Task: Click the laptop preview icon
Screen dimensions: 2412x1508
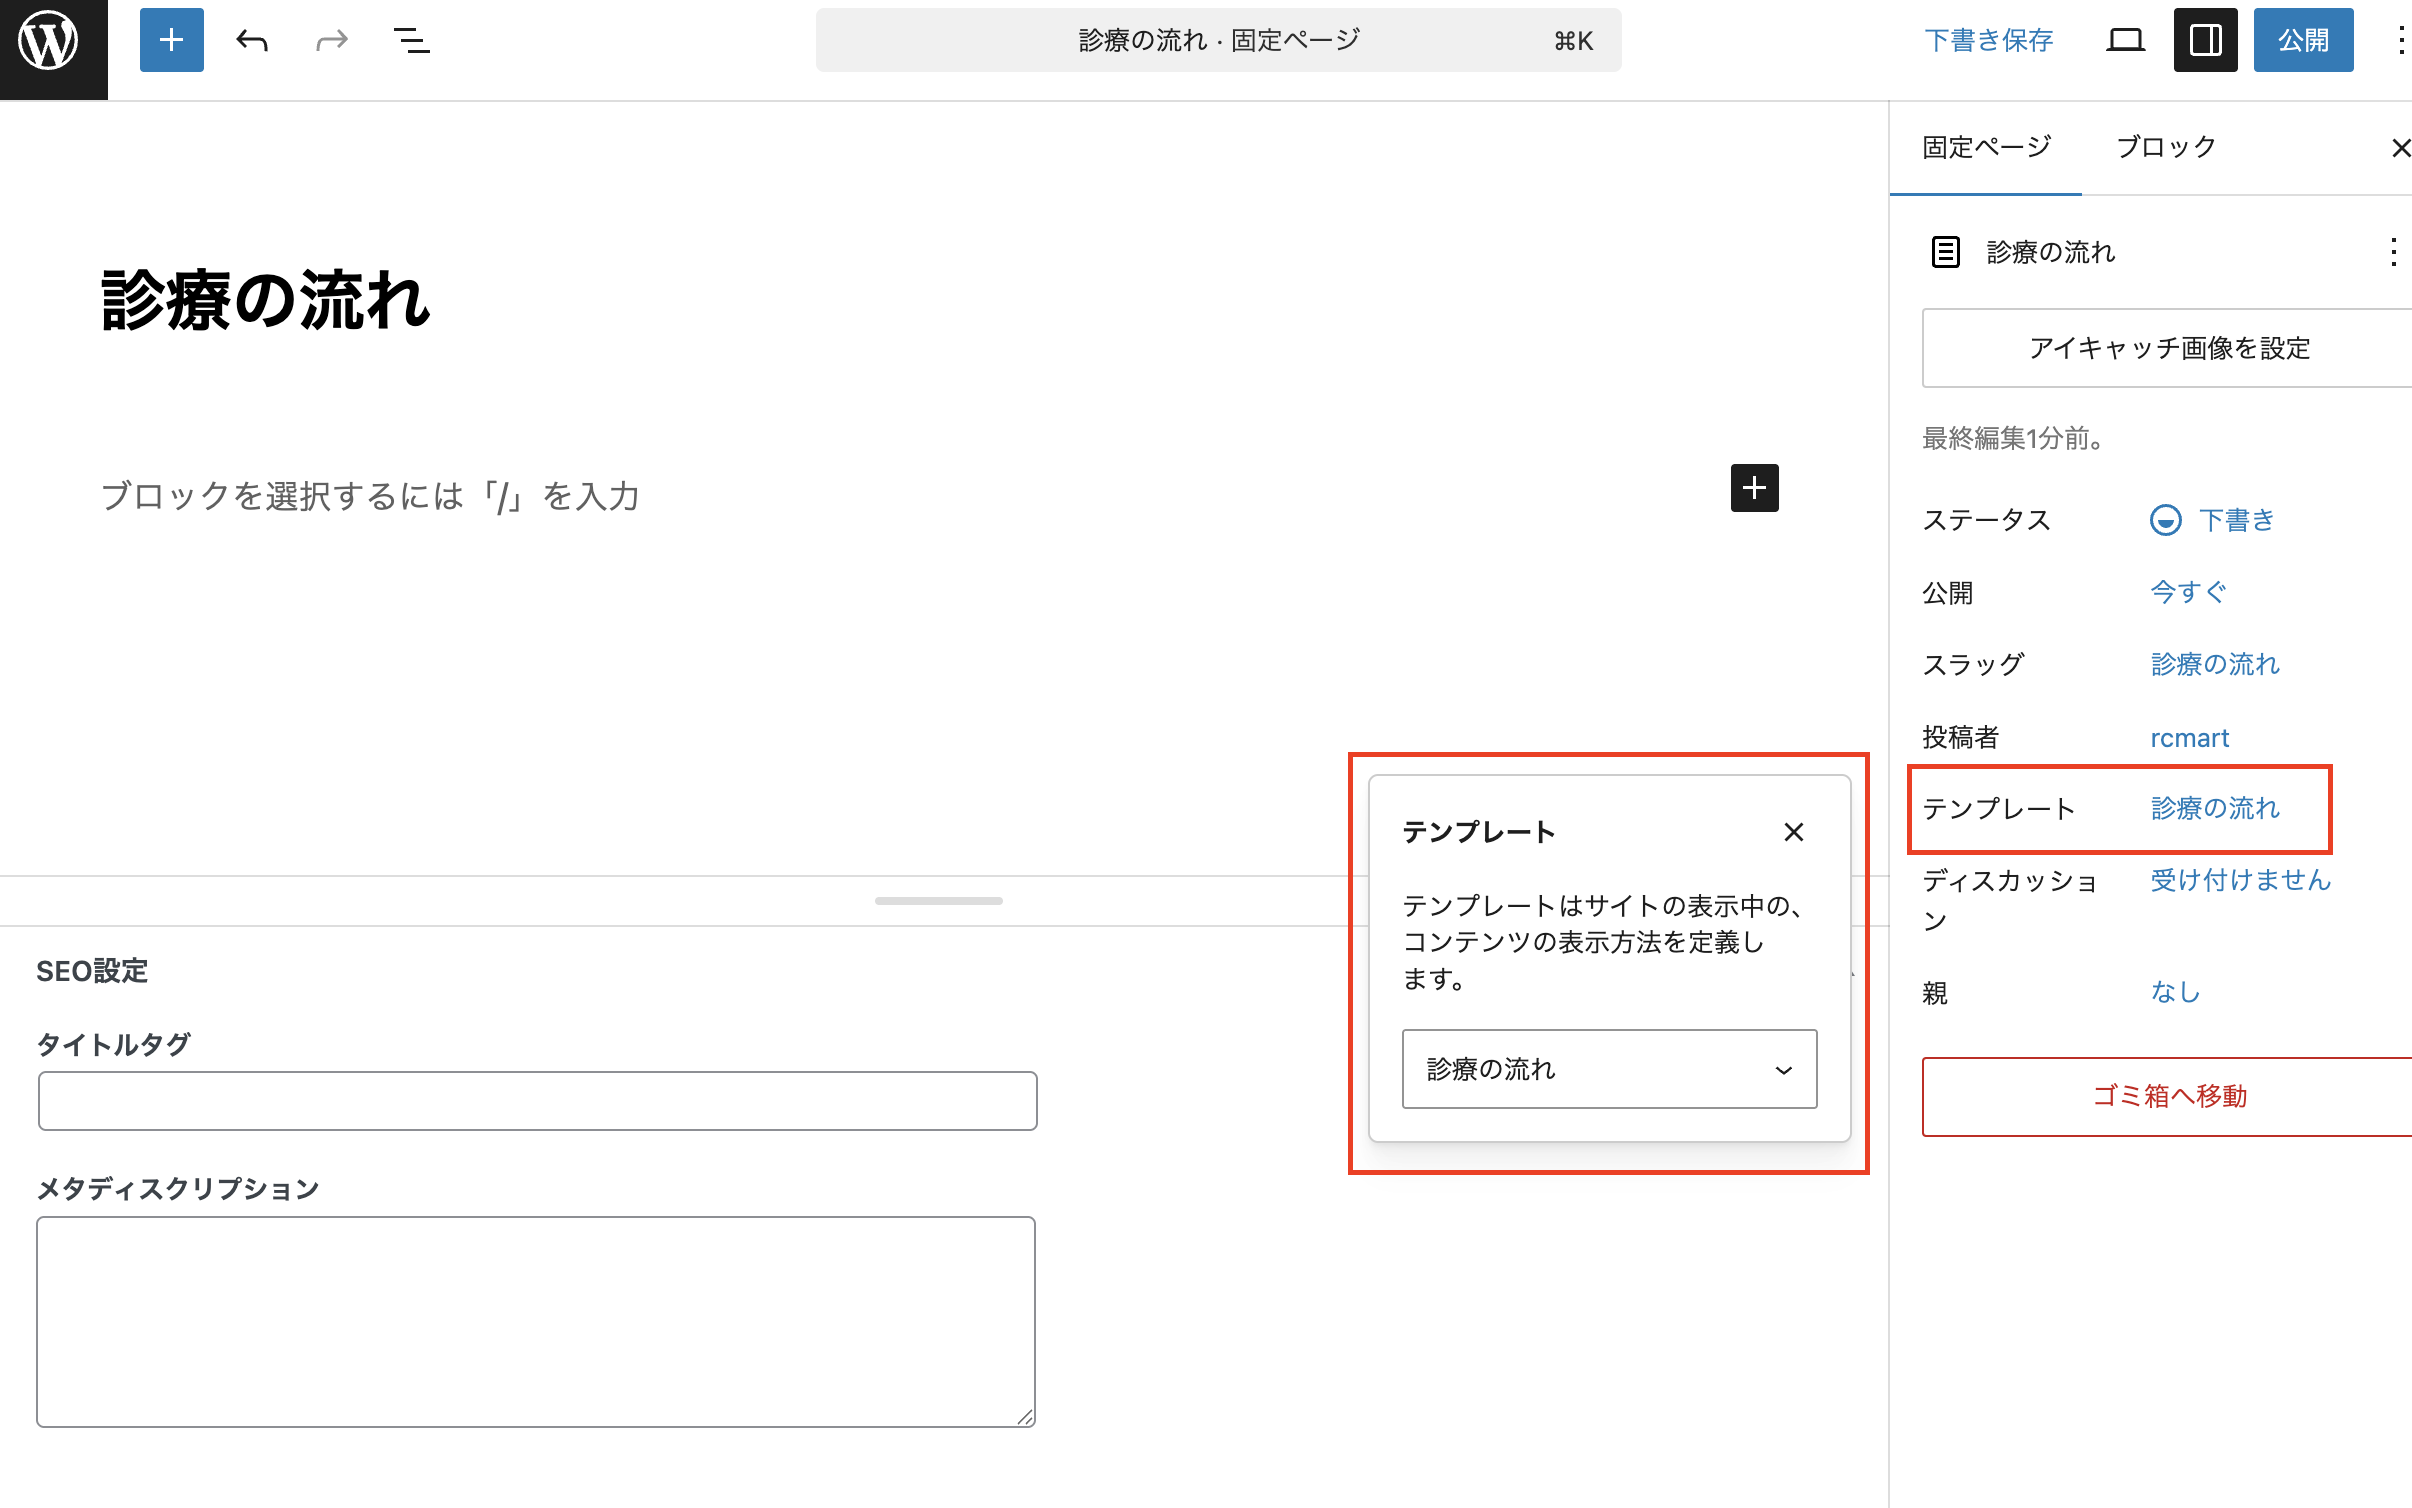Action: 2125,41
